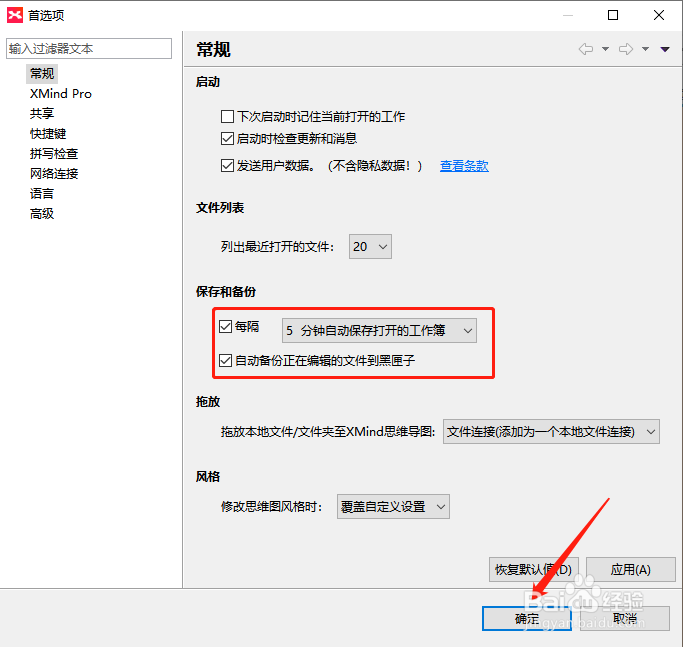Go forward using the right arrow icon
Image resolution: width=683 pixels, height=647 pixels.
point(626,49)
